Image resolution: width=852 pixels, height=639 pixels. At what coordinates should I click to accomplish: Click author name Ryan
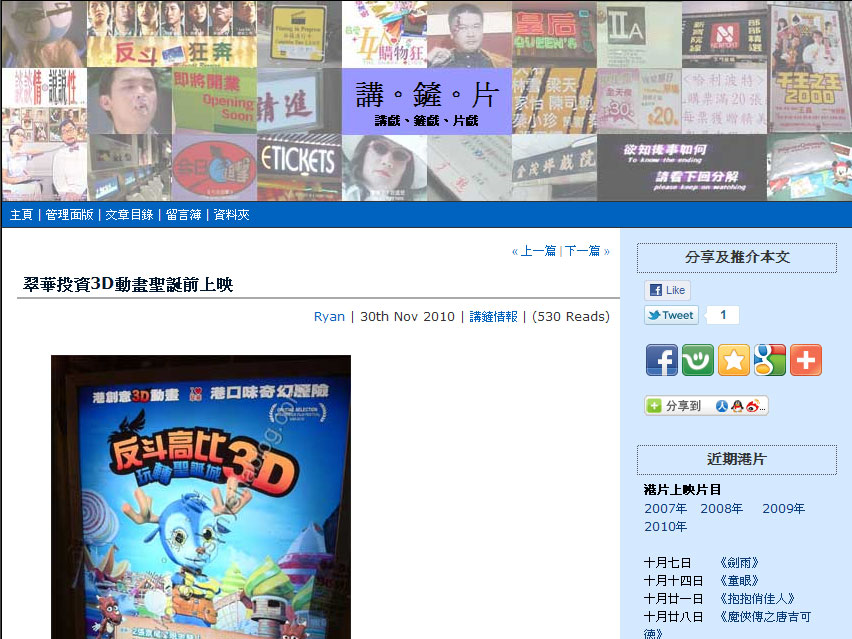(329, 316)
